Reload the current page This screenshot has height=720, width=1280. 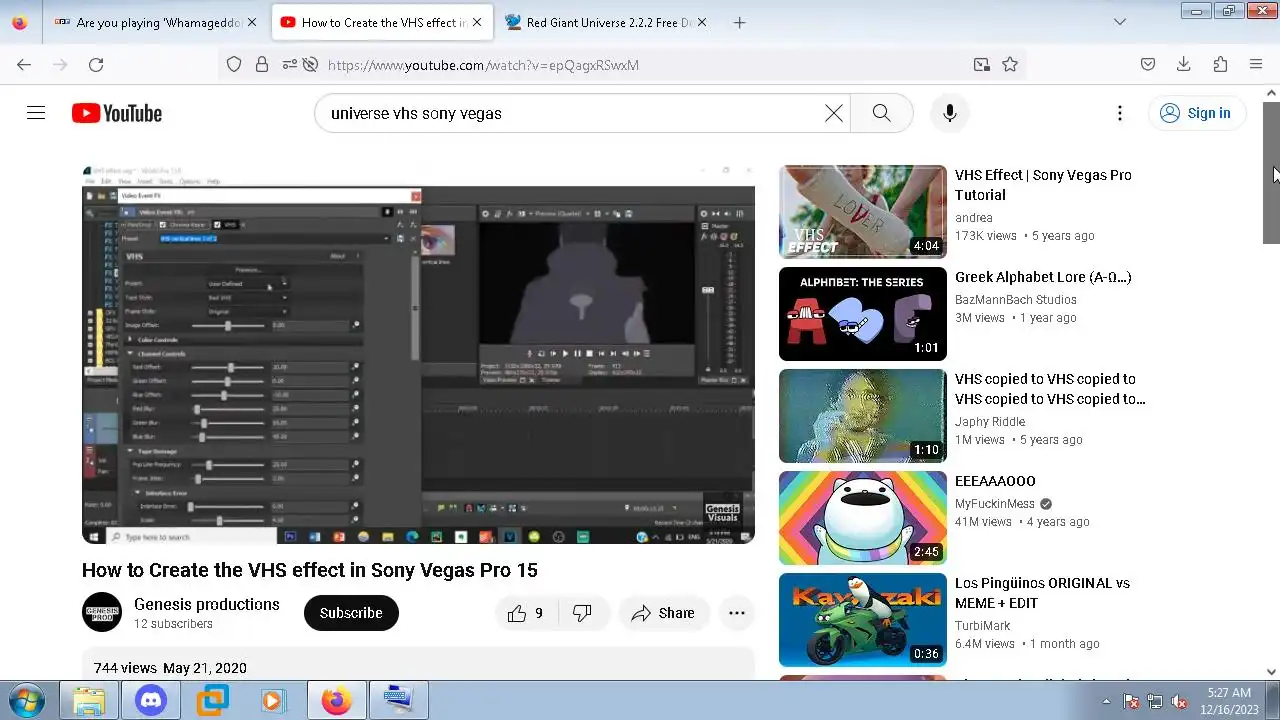[x=96, y=64]
